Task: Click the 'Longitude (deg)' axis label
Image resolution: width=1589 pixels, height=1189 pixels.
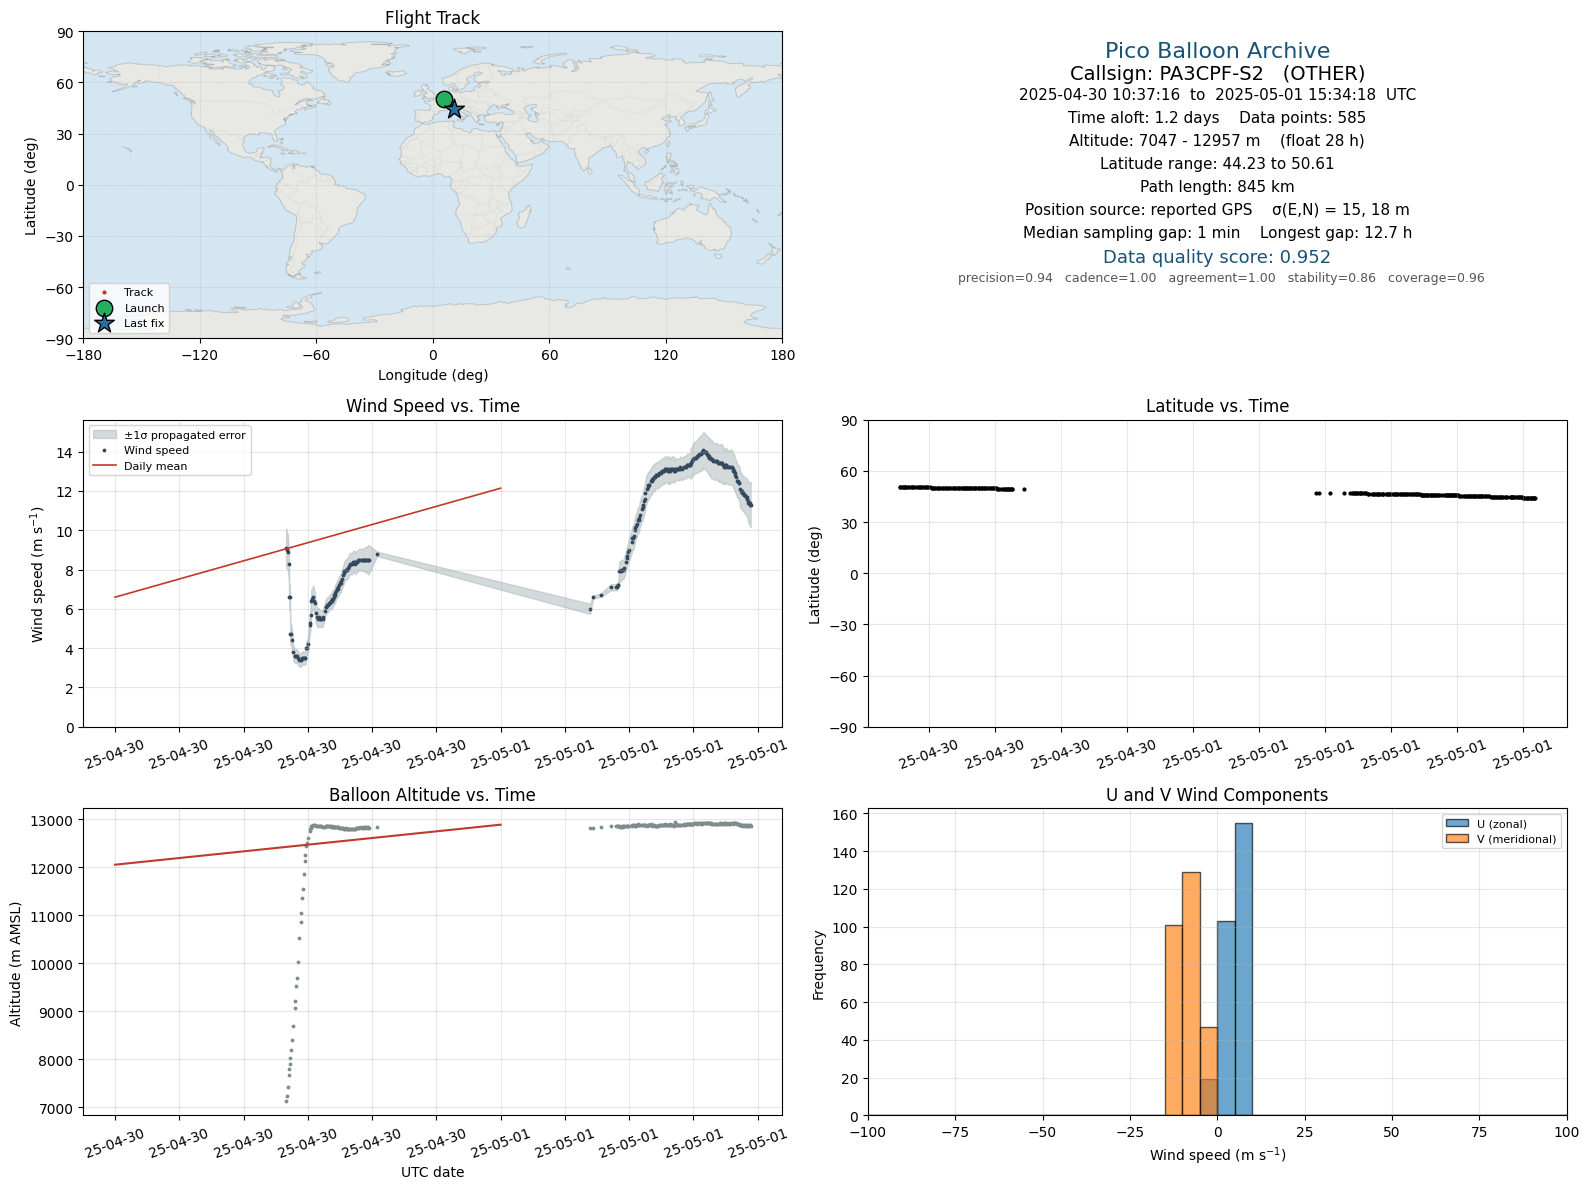Action: [433, 375]
